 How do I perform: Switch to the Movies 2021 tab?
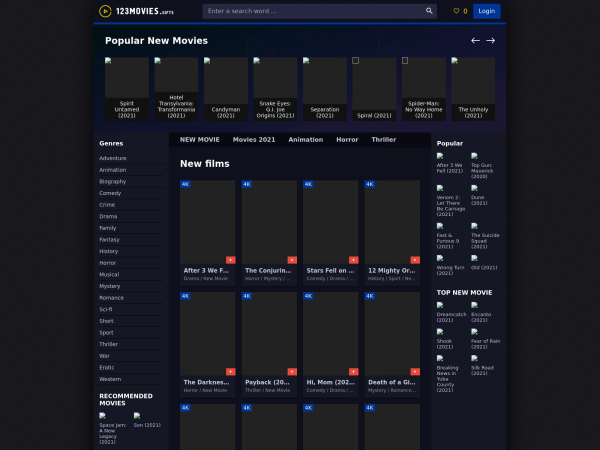click(x=254, y=140)
